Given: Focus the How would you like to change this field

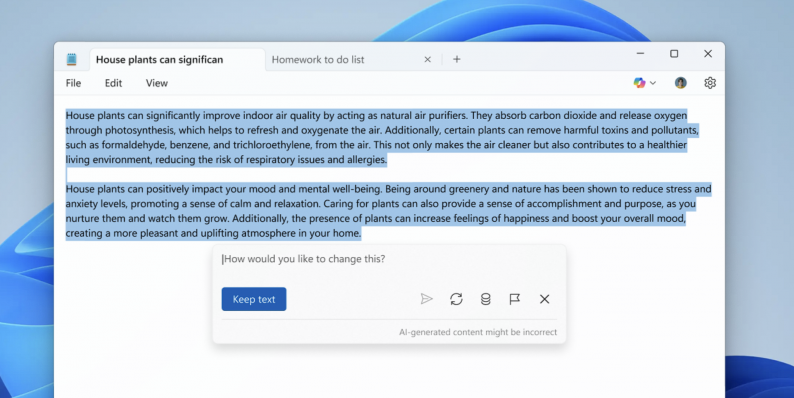Looking at the screenshot, I should [389, 265].
